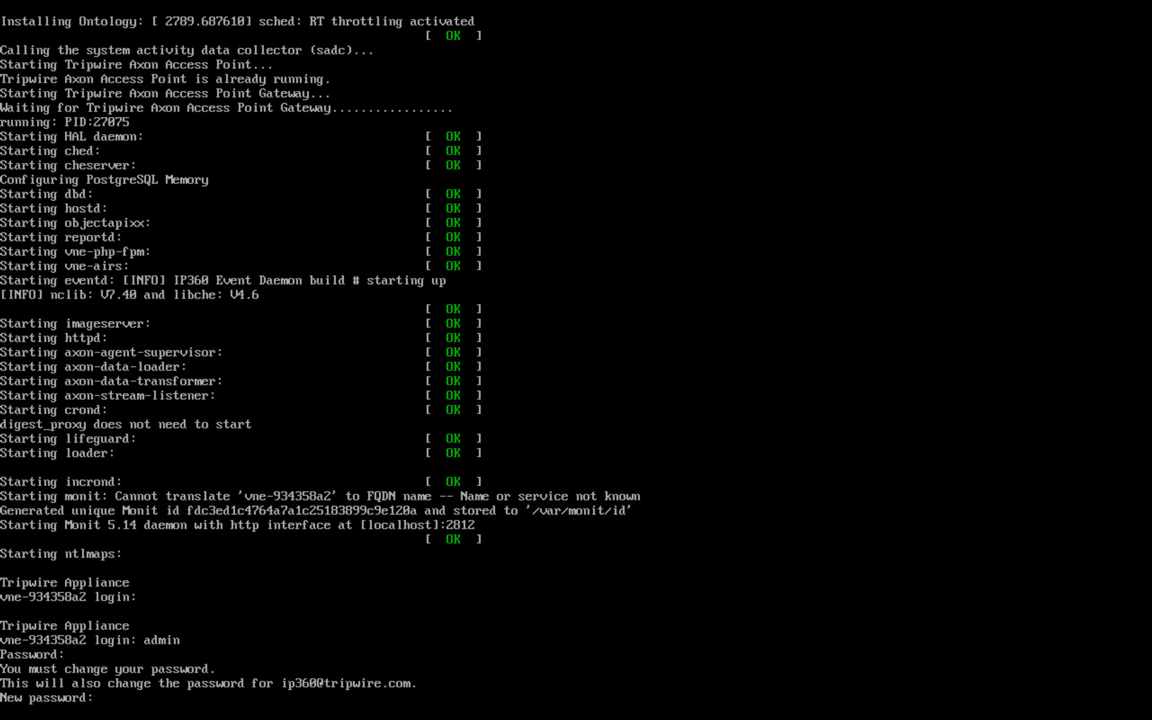Select the 'running: PID:27075' line

(65, 122)
